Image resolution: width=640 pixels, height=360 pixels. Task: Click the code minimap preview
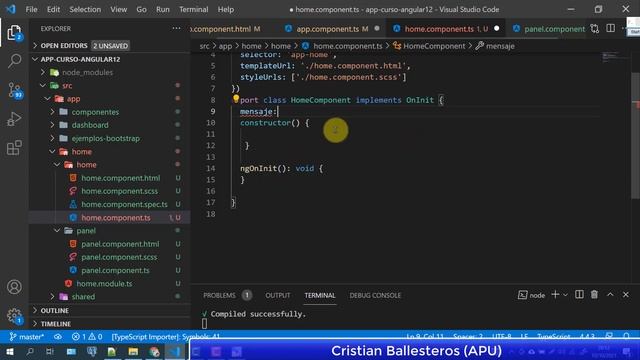[x=611, y=57]
